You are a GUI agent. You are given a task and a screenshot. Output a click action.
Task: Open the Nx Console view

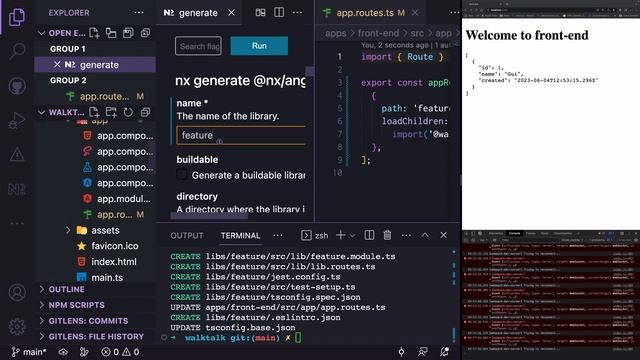point(17,189)
